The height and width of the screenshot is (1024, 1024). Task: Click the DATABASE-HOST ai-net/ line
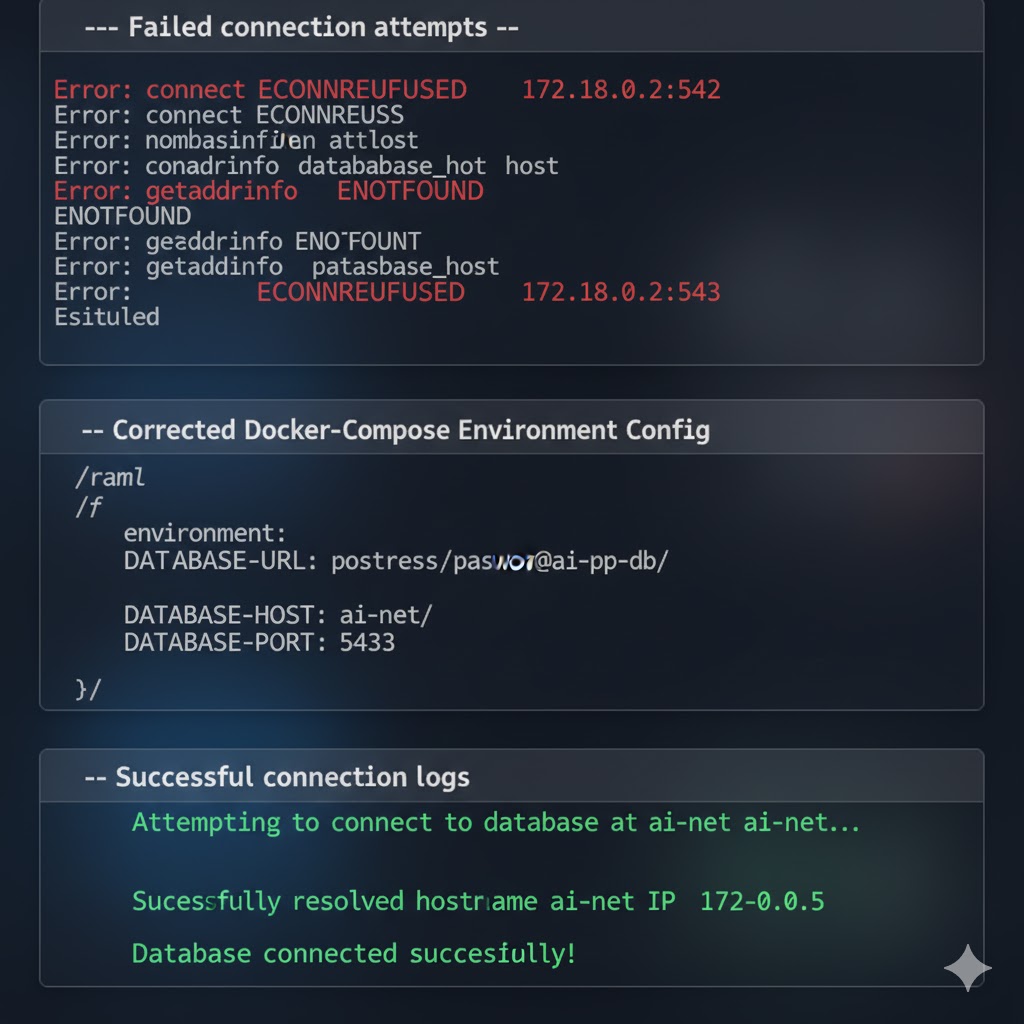(277, 615)
